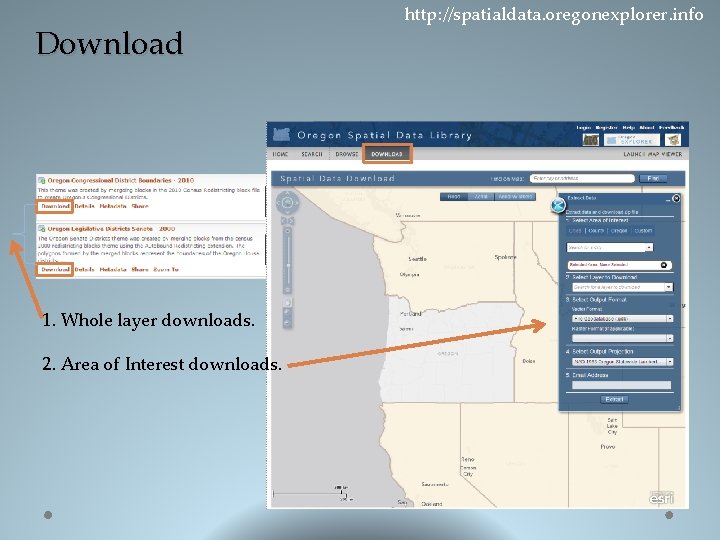Close the Extract Data panel
Screen dimensions: 720x540
tap(676, 198)
